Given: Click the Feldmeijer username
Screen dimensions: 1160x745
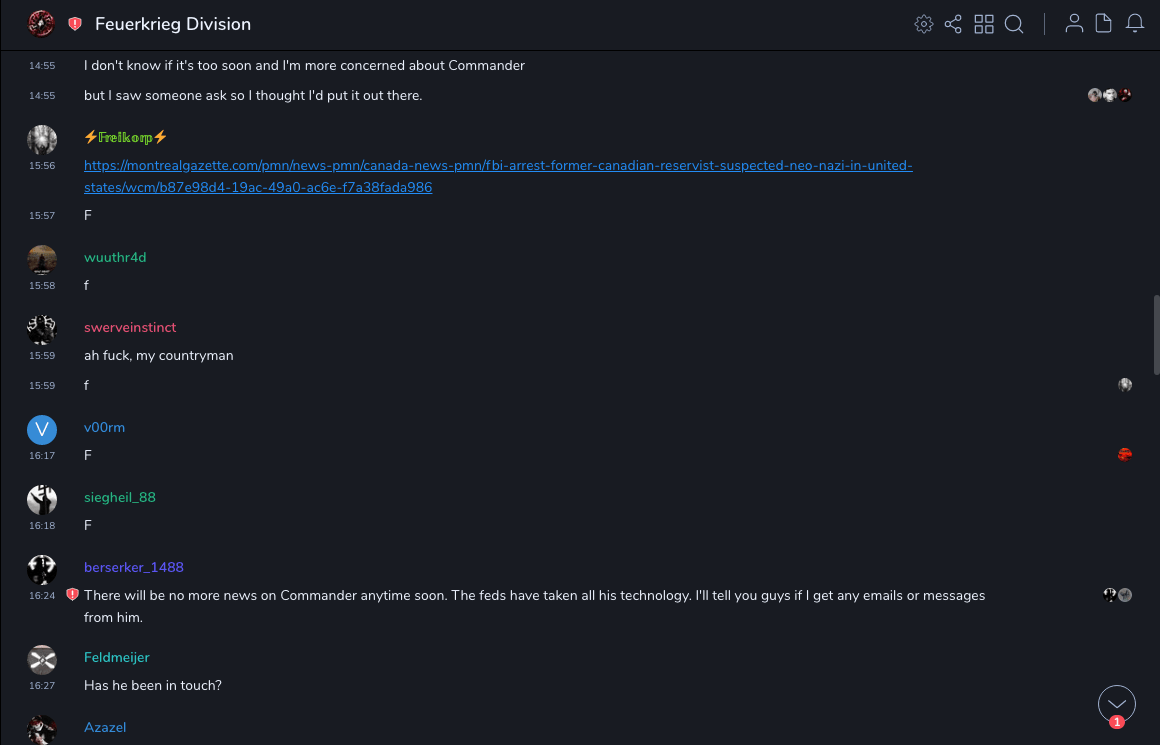Looking at the screenshot, I should tap(117, 657).
